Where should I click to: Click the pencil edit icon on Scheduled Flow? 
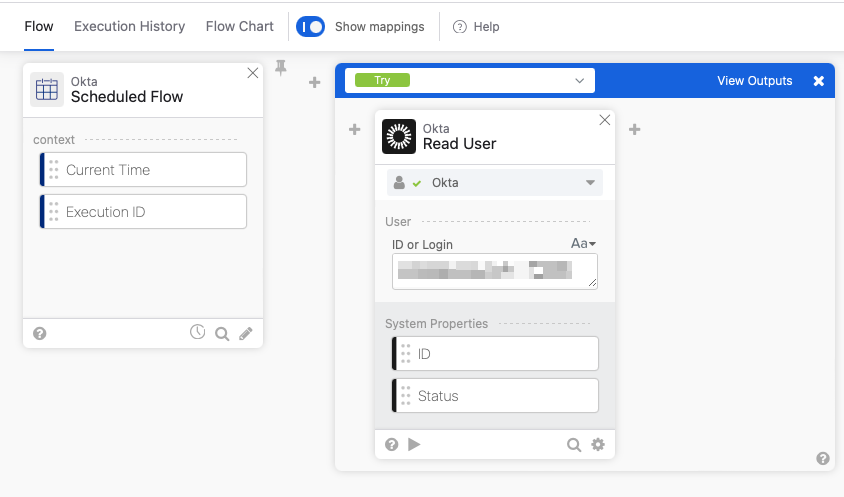point(246,334)
